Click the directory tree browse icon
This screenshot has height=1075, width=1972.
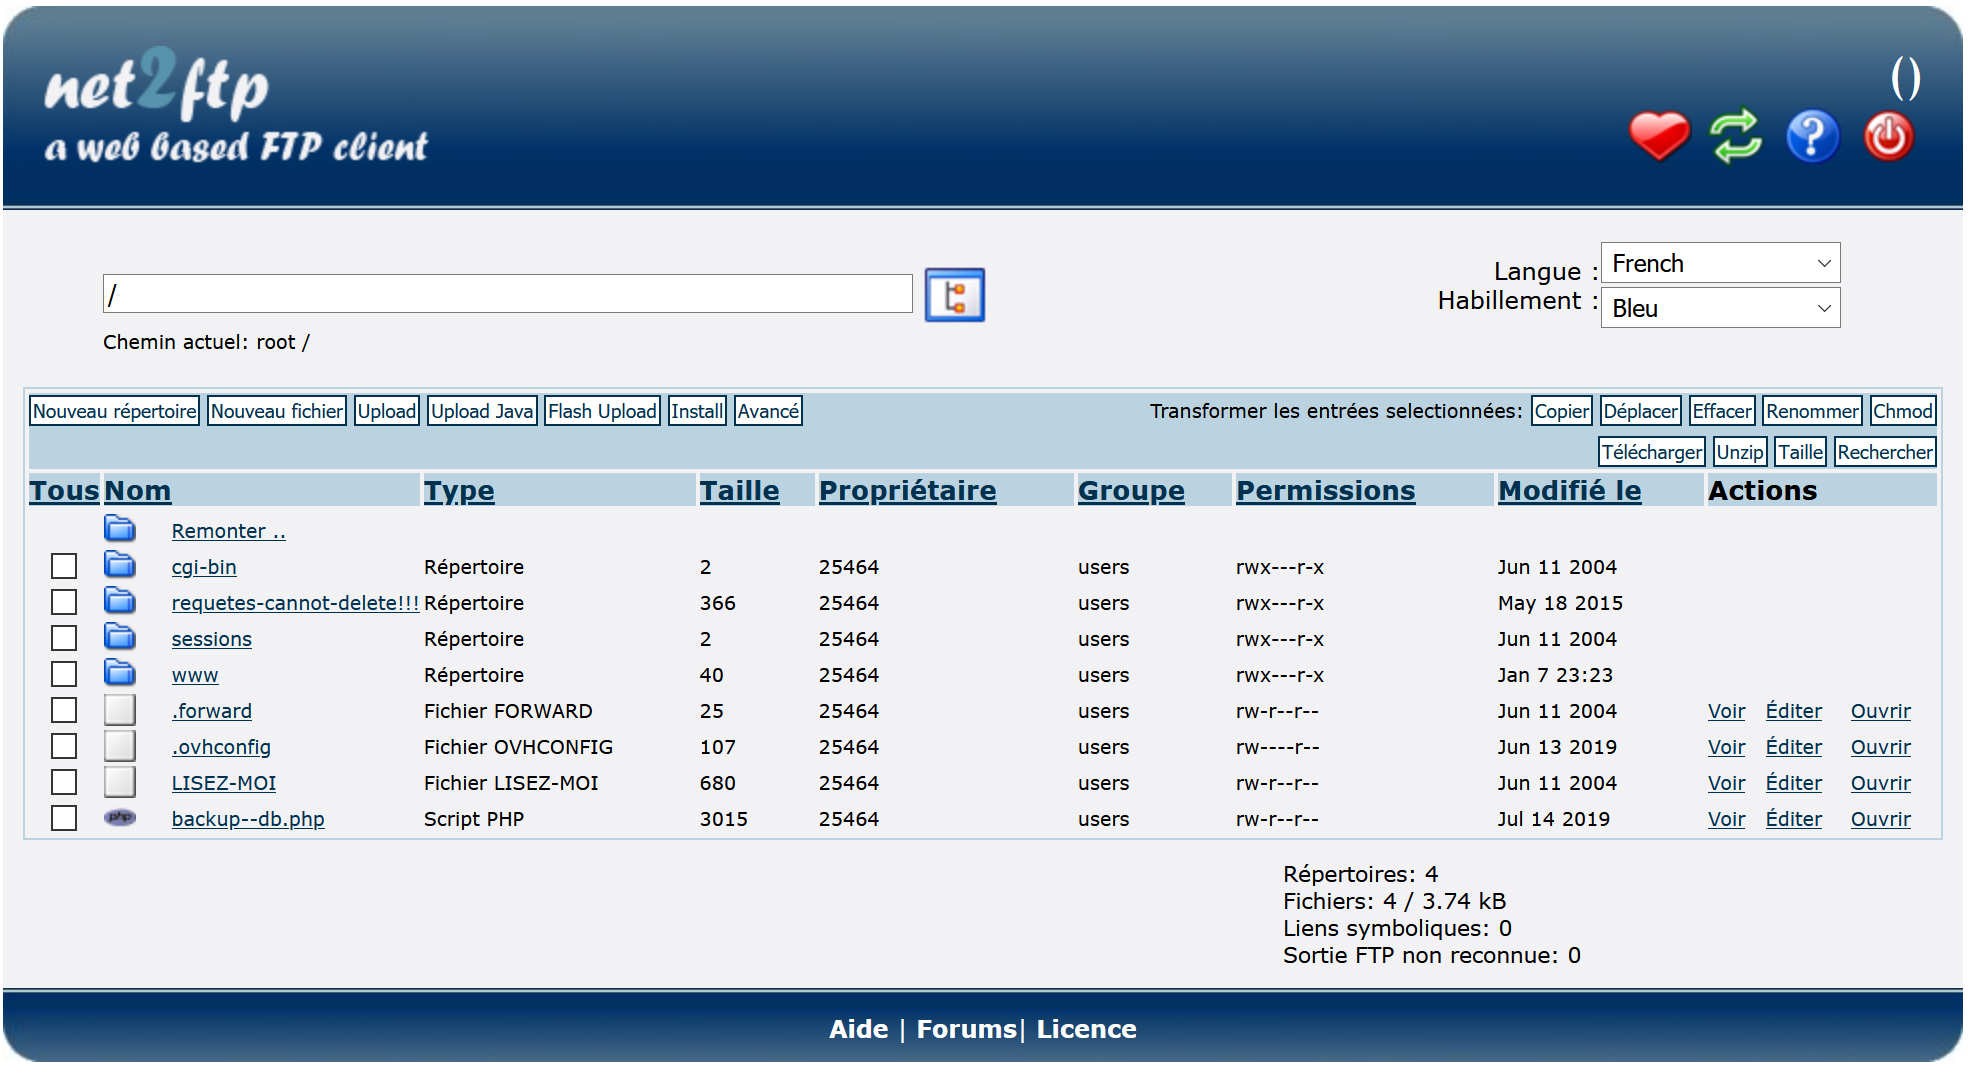click(954, 295)
